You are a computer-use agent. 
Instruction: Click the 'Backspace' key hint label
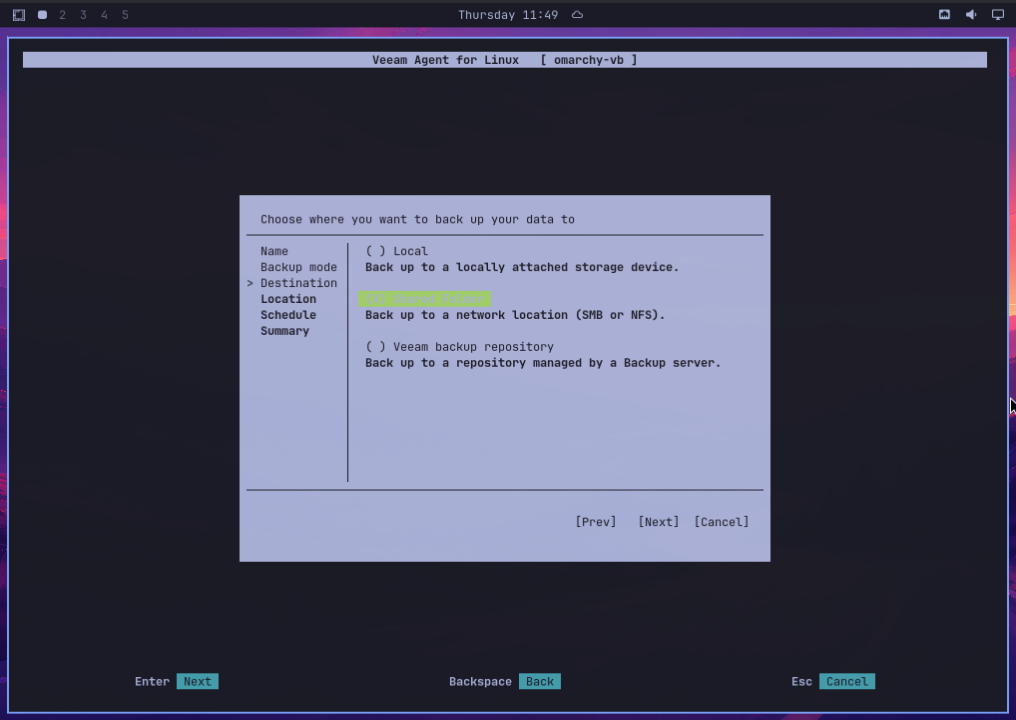tap(480, 682)
